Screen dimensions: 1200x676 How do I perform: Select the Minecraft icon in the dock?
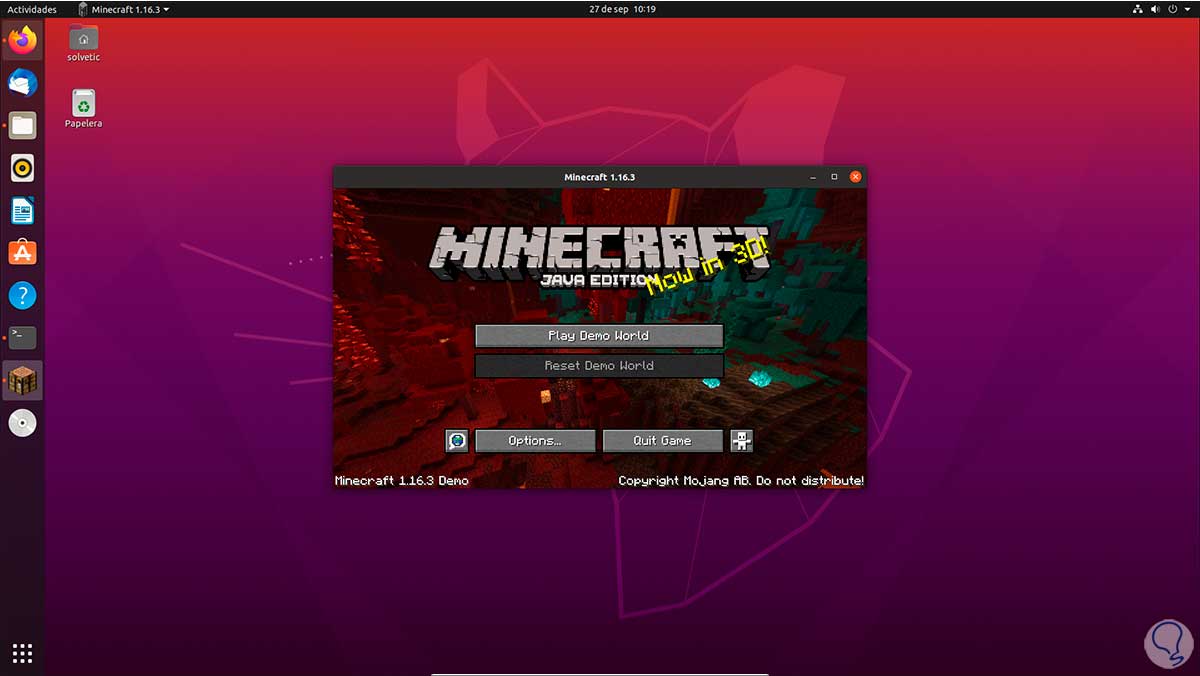(22, 380)
